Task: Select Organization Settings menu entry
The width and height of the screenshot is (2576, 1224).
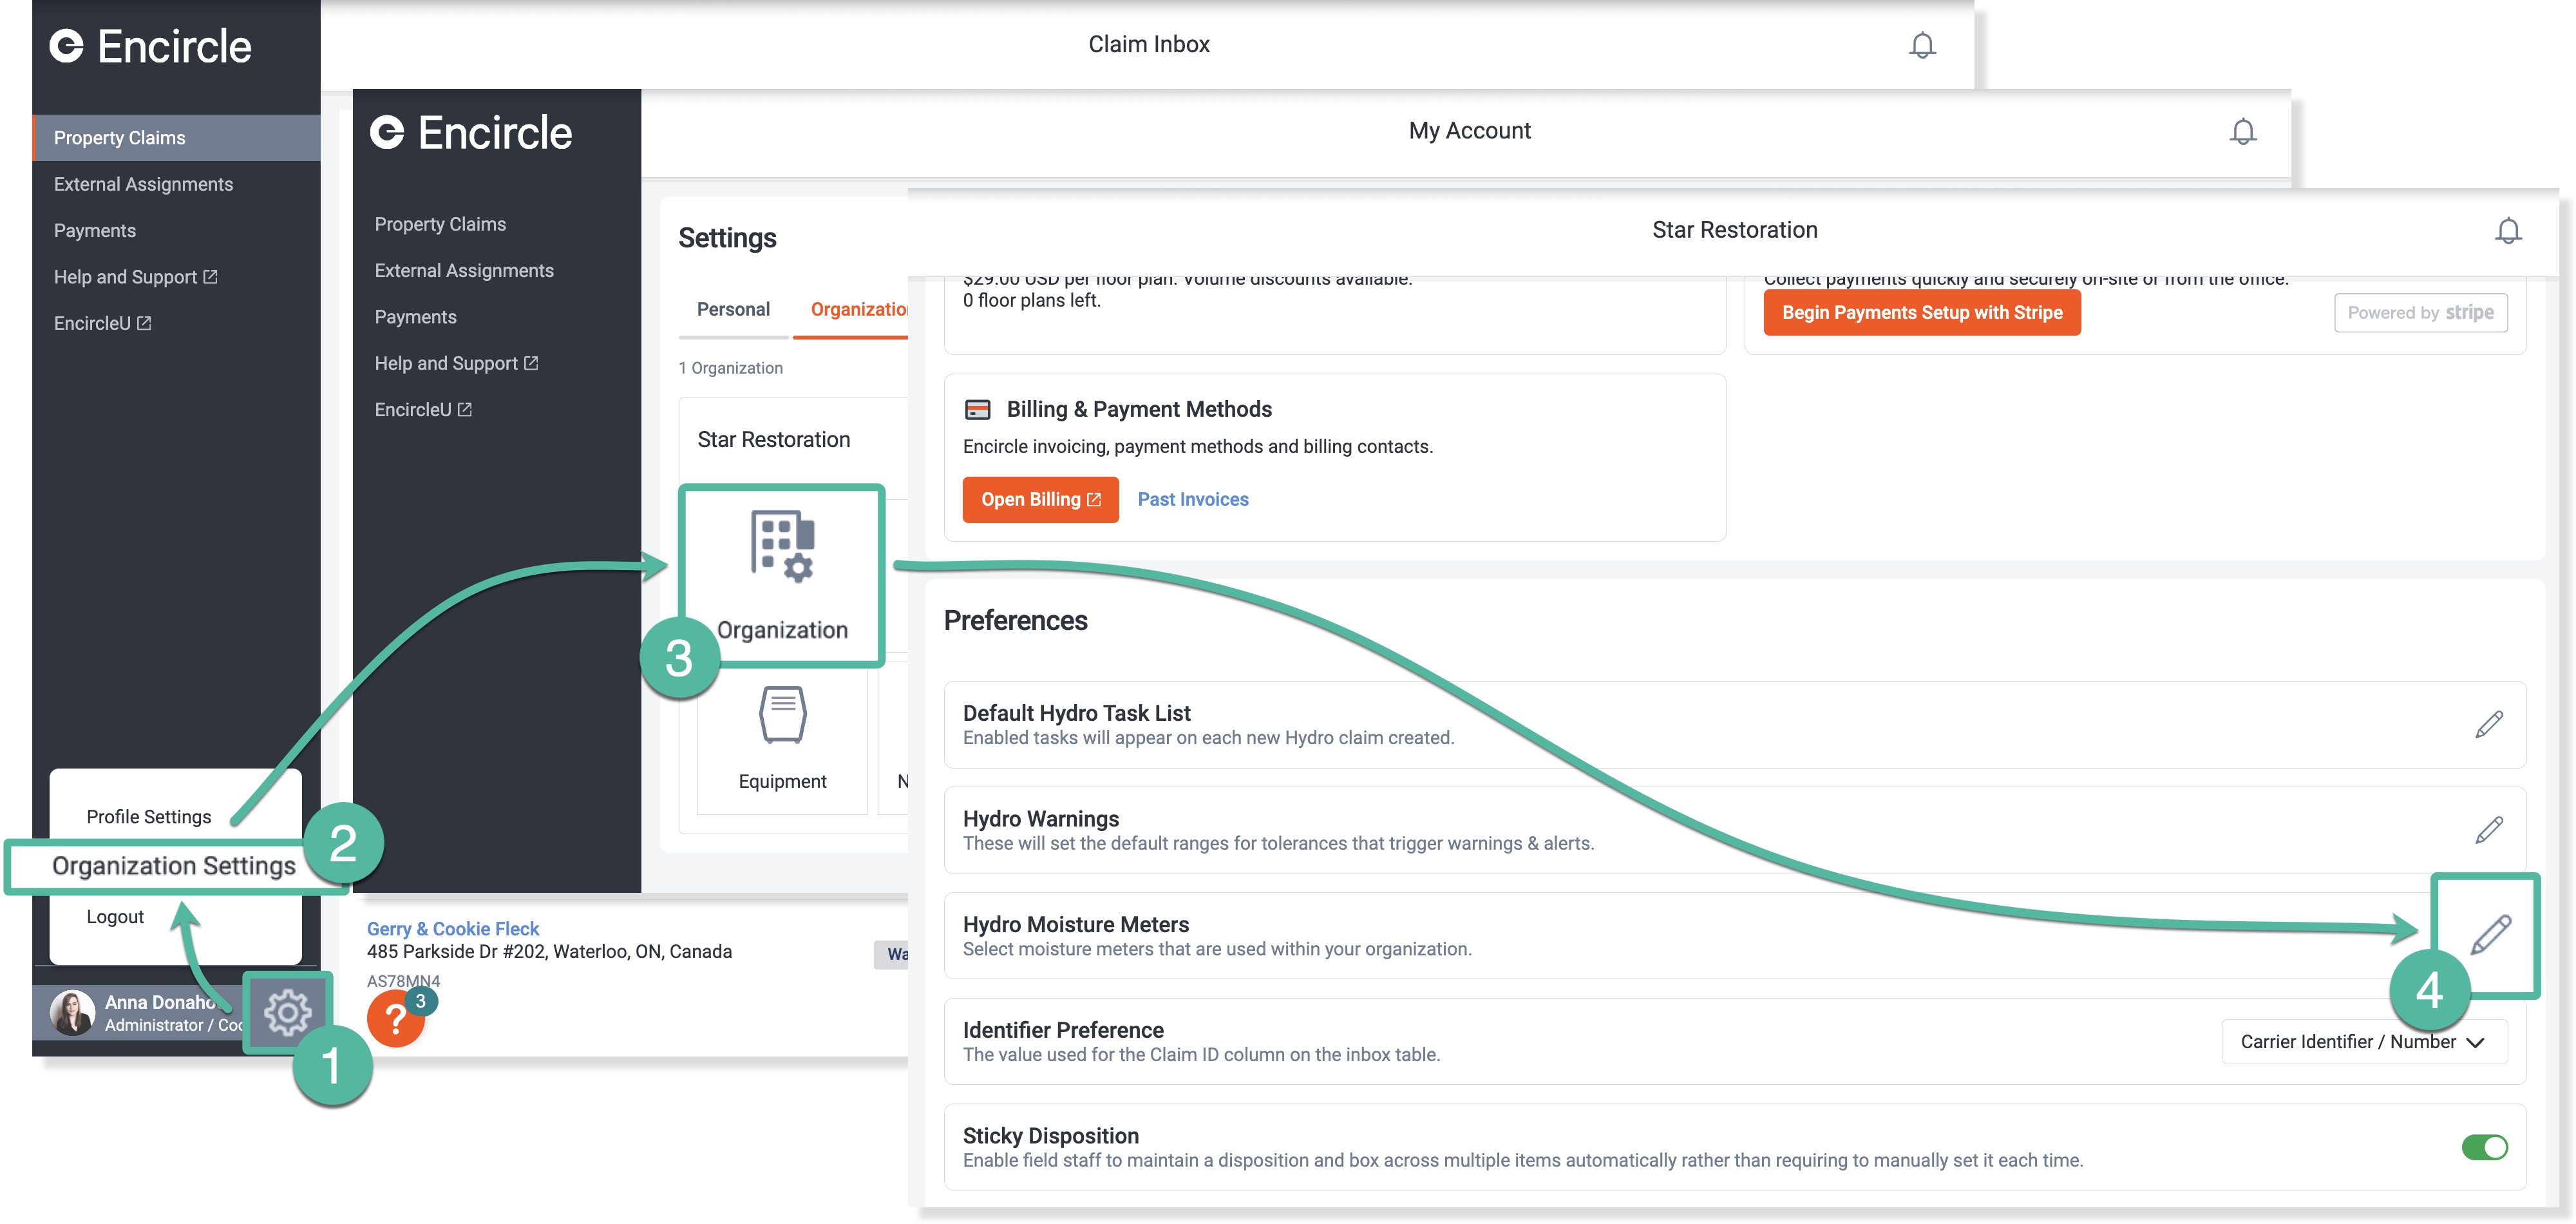Action: coord(174,865)
